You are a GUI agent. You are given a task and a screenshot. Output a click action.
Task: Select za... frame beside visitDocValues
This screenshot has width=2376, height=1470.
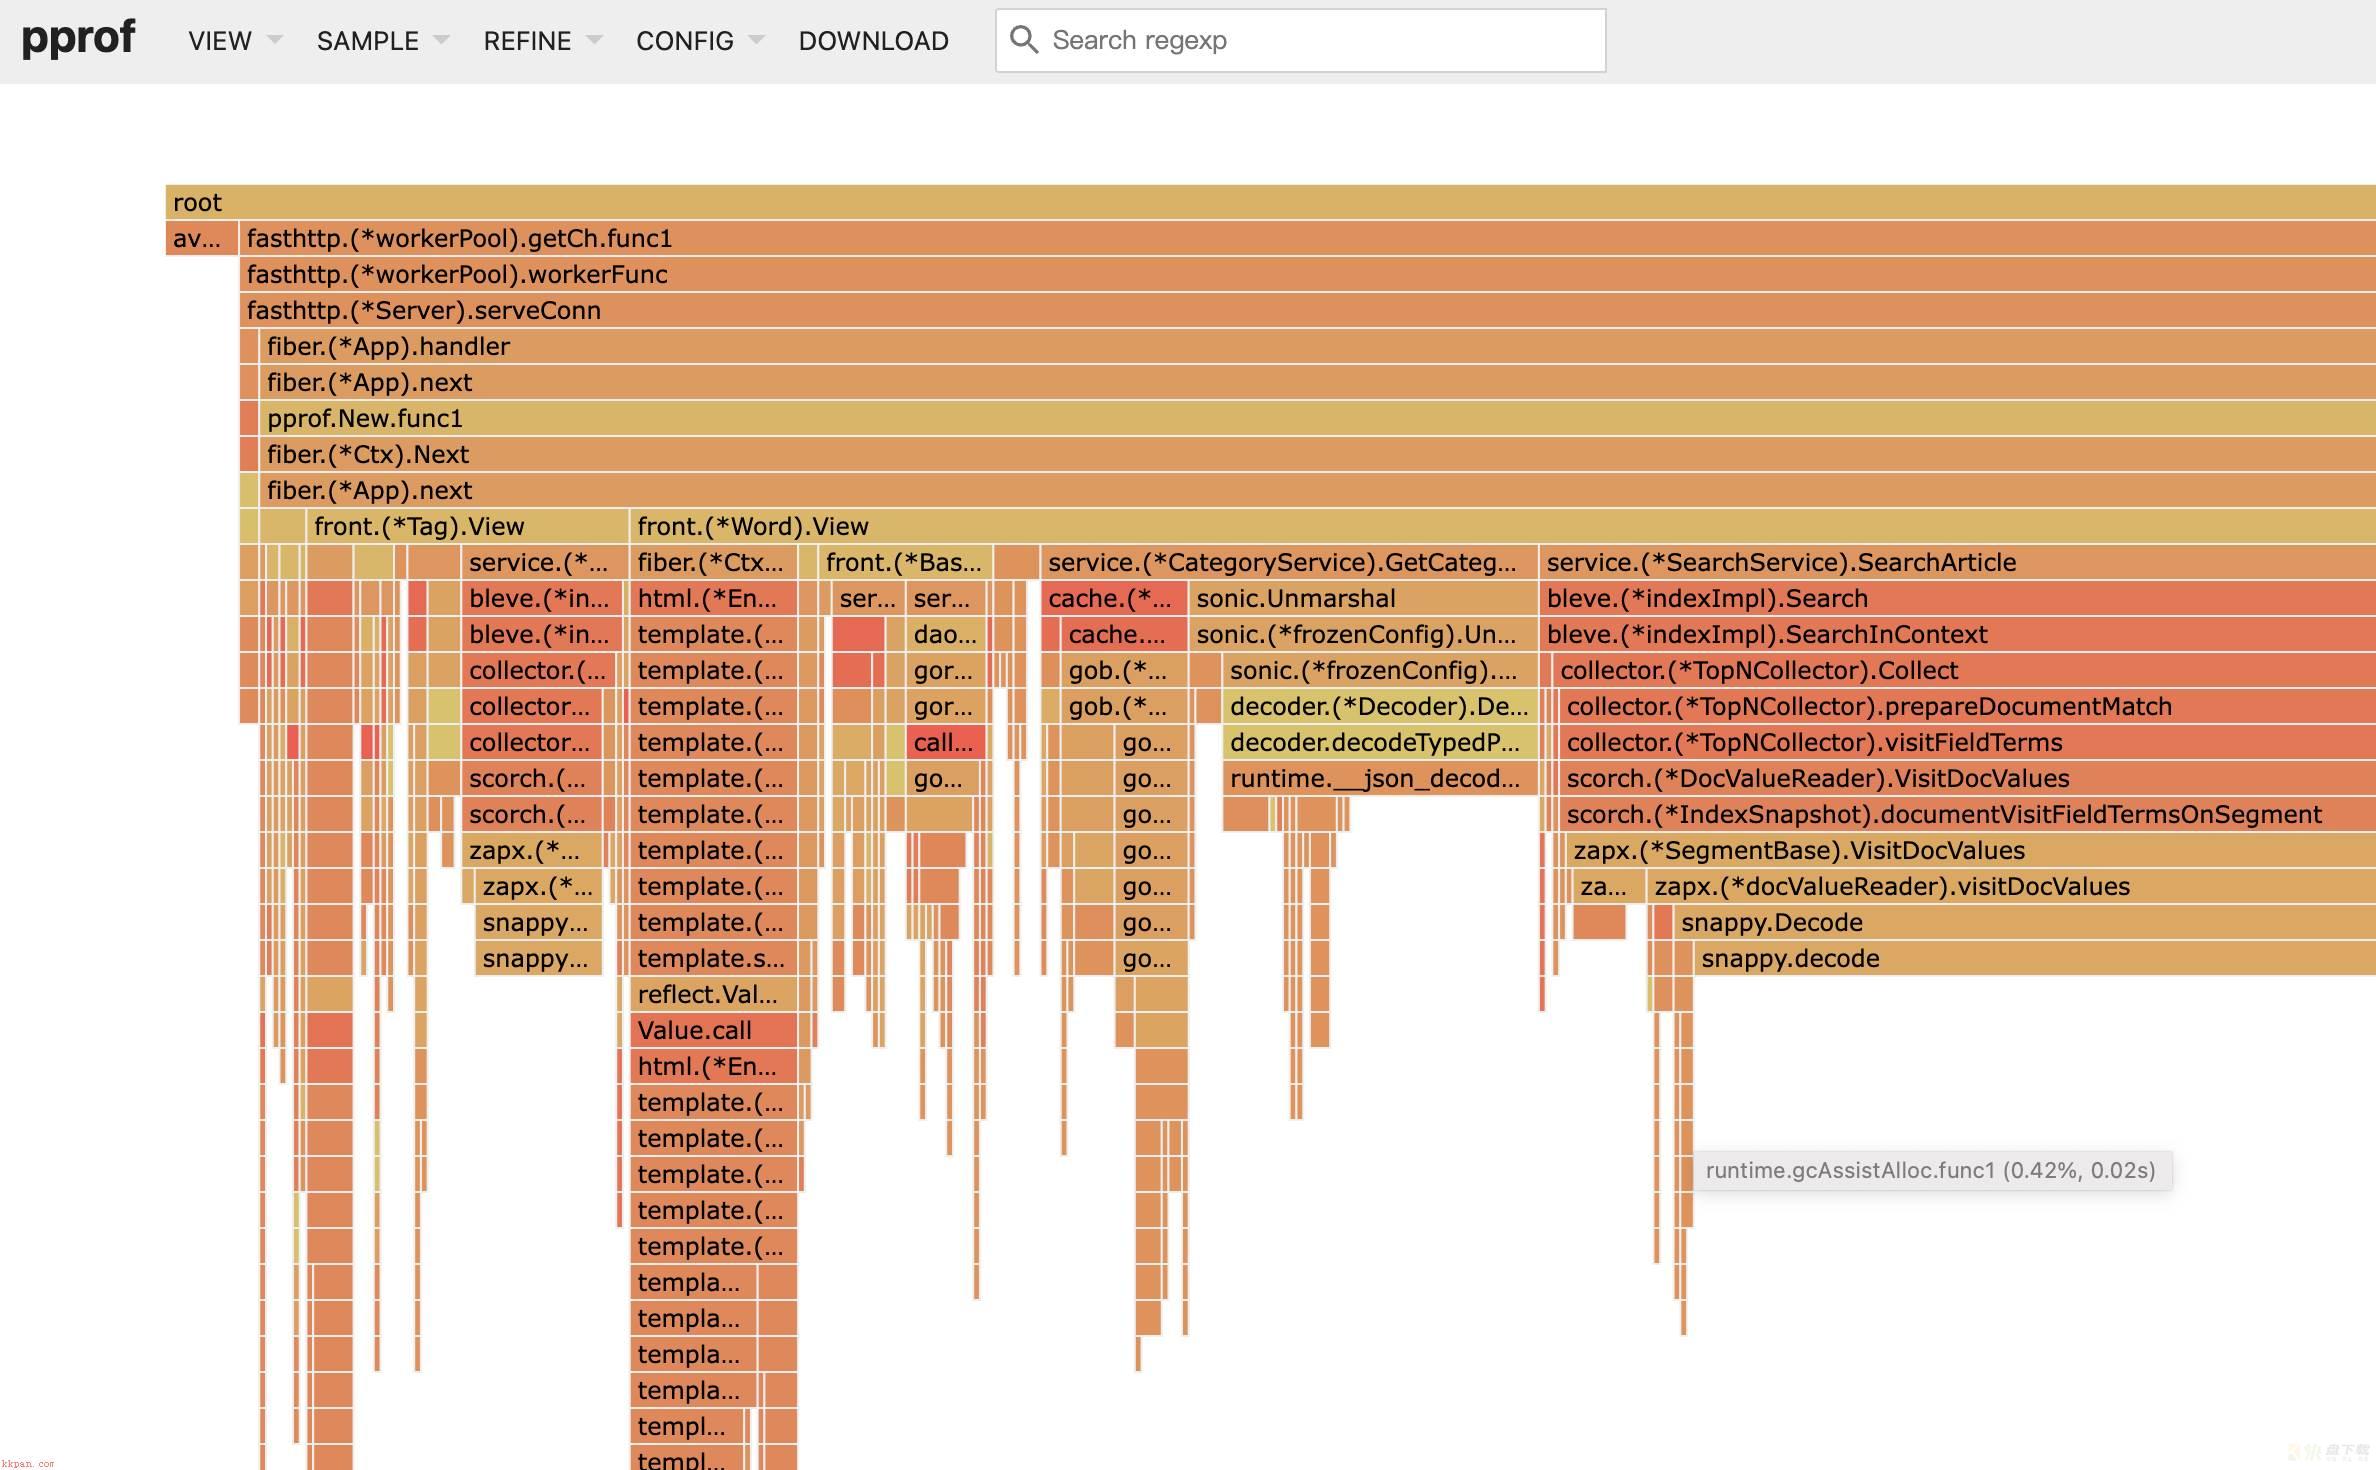(1609, 886)
